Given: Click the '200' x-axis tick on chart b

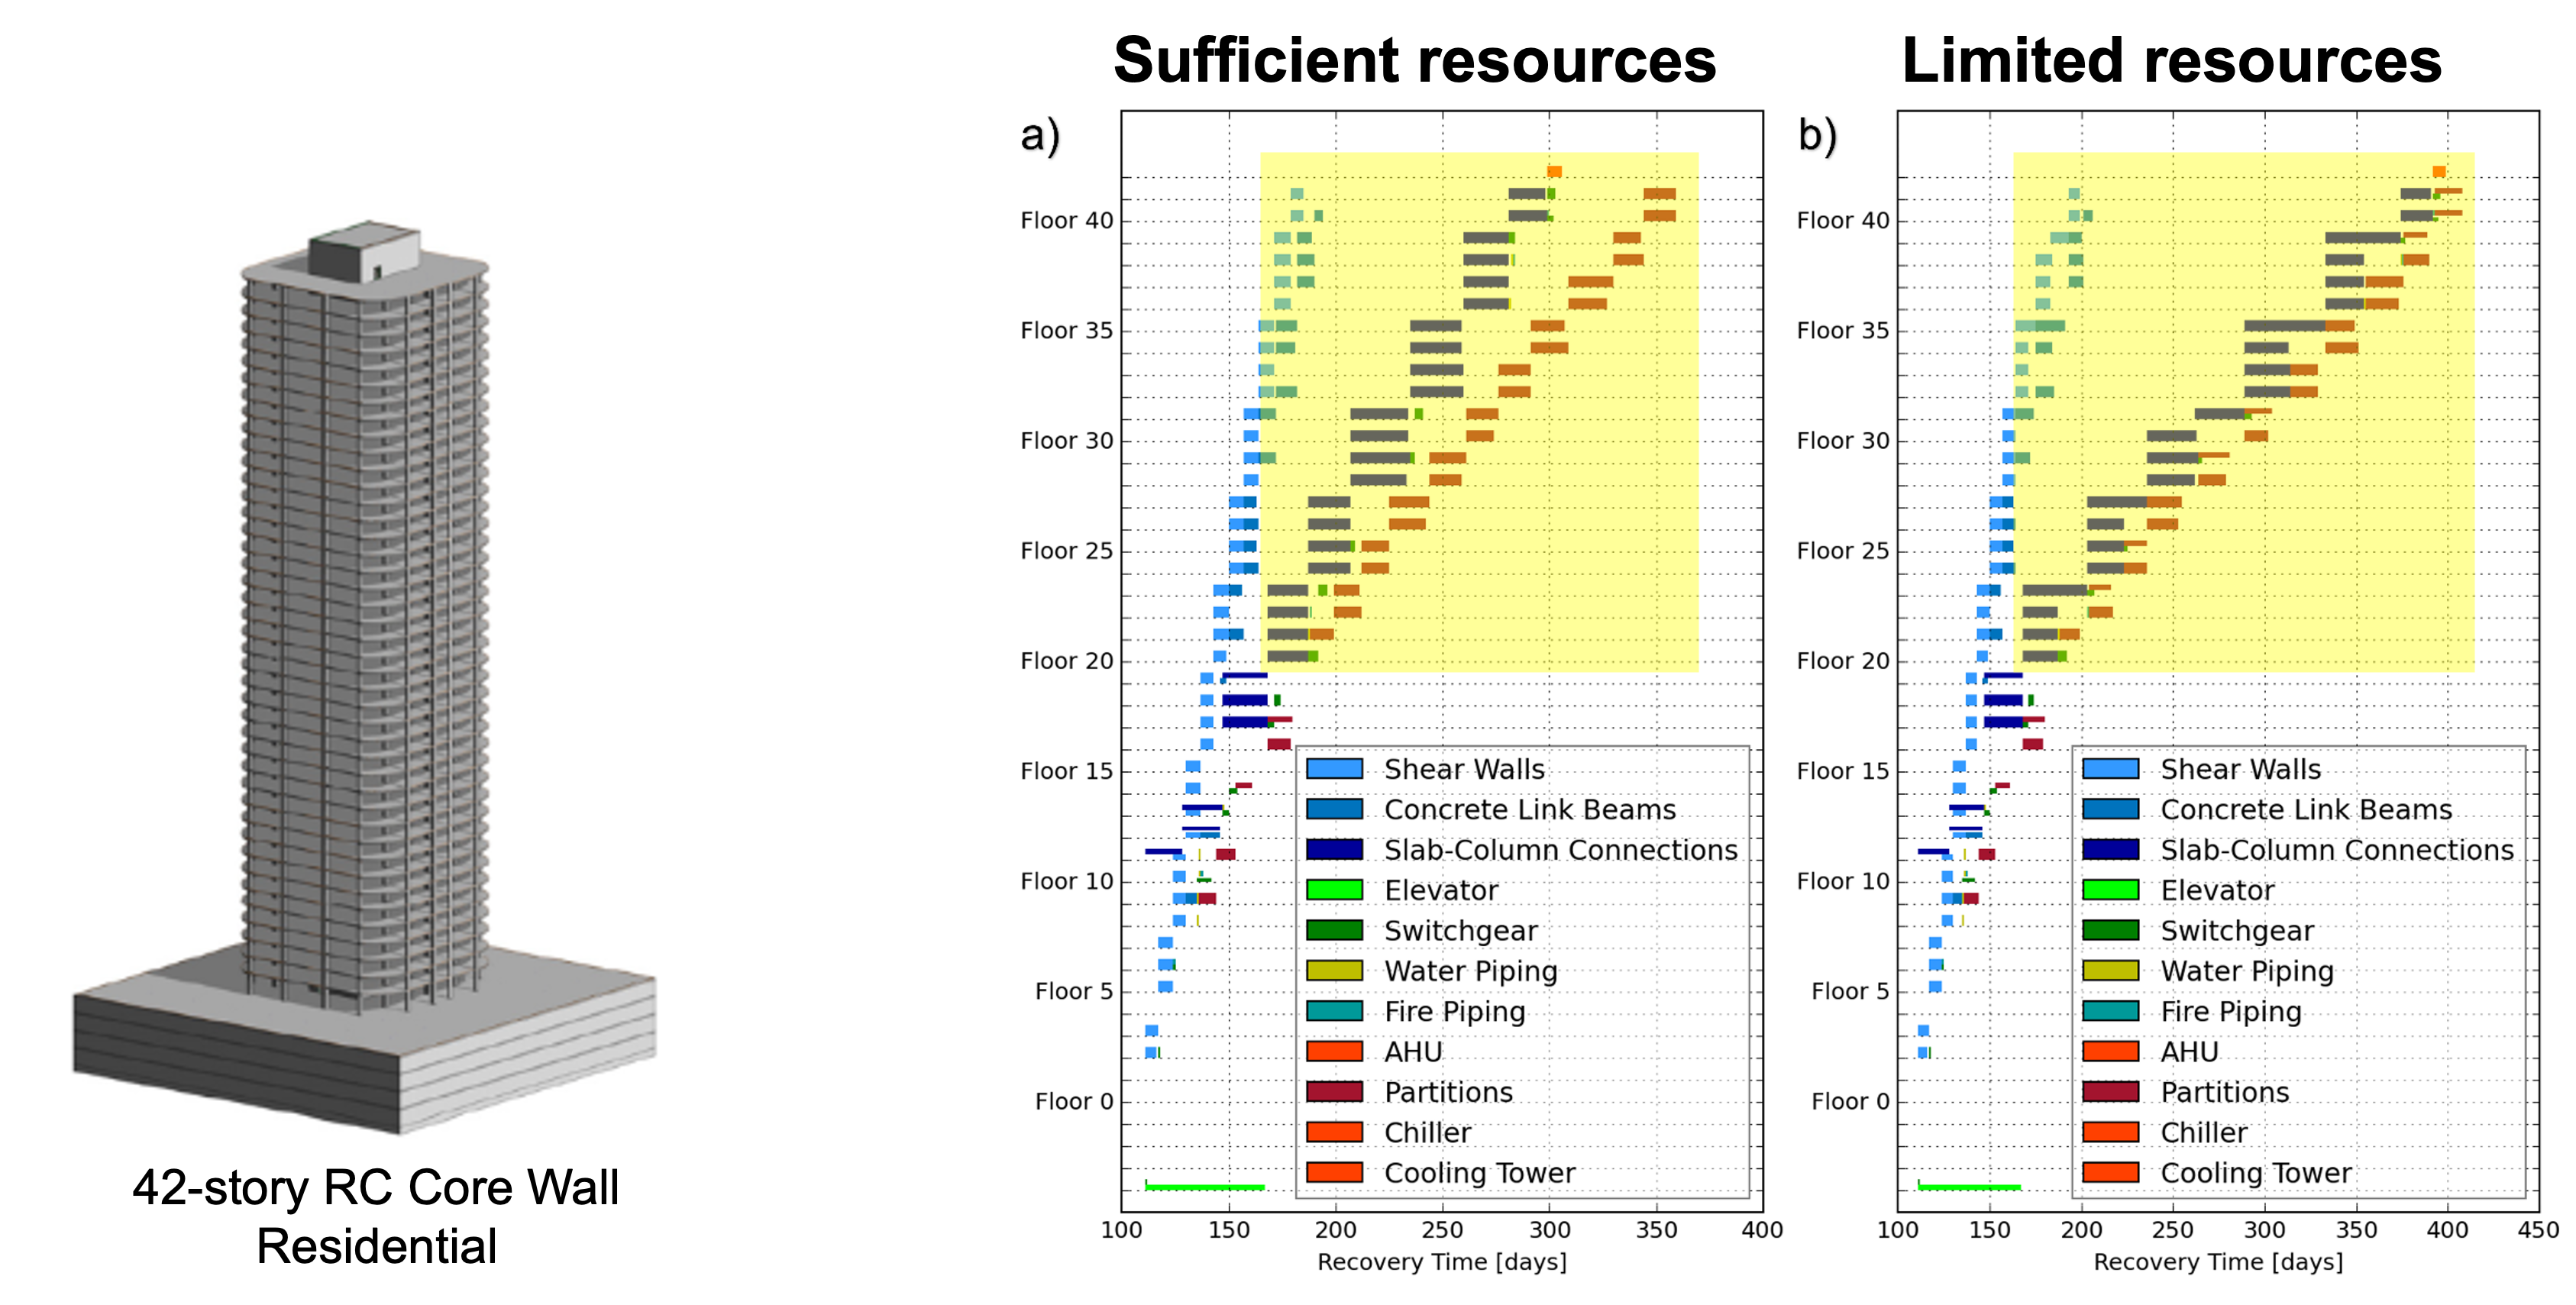Looking at the screenshot, I should [2081, 1230].
